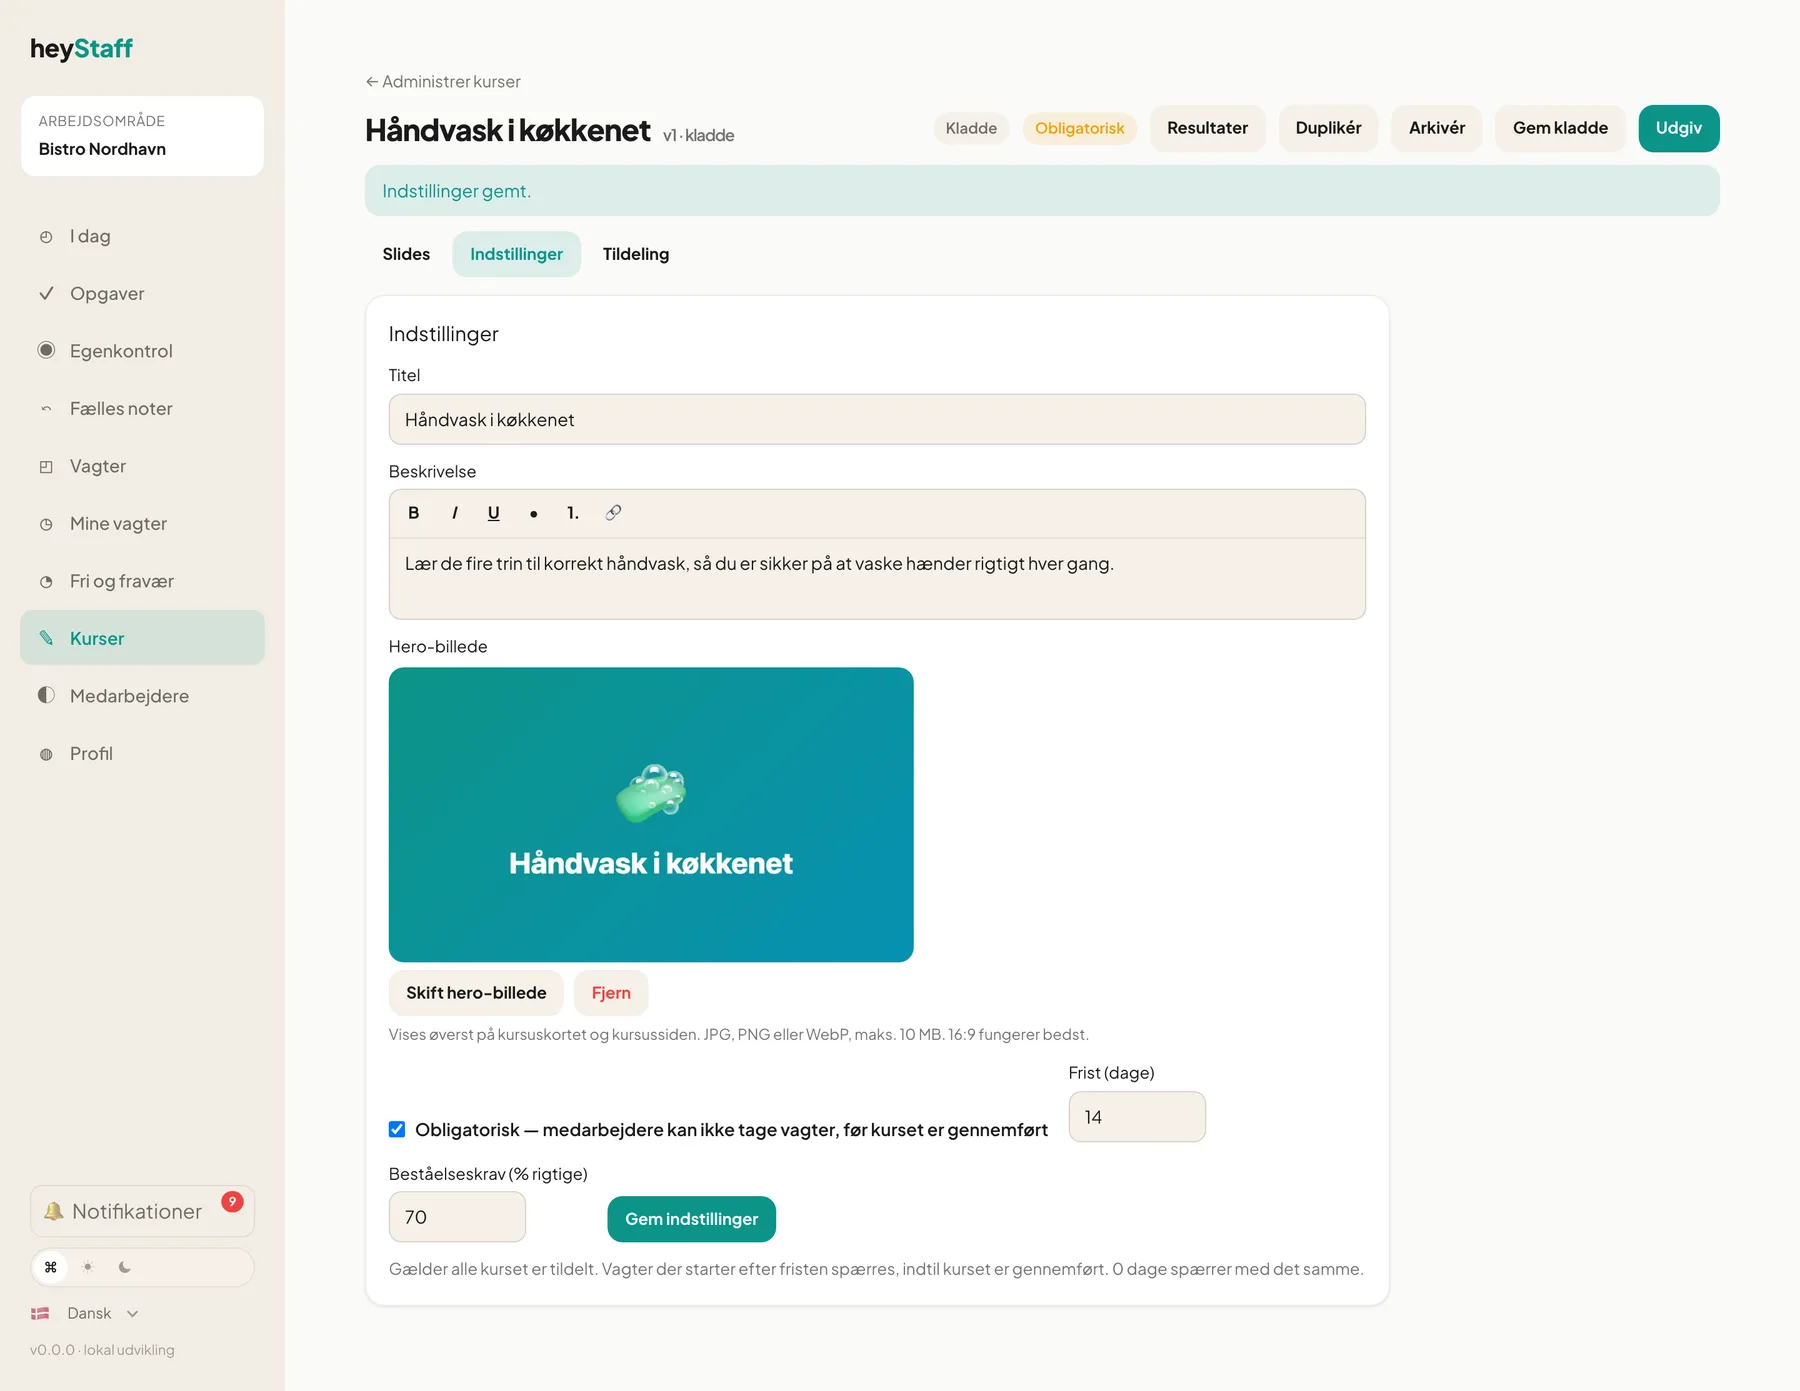The image size is (1800, 1391).
Task: Open Kurser in sidebar
Action: pyautogui.click(x=142, y=638)
